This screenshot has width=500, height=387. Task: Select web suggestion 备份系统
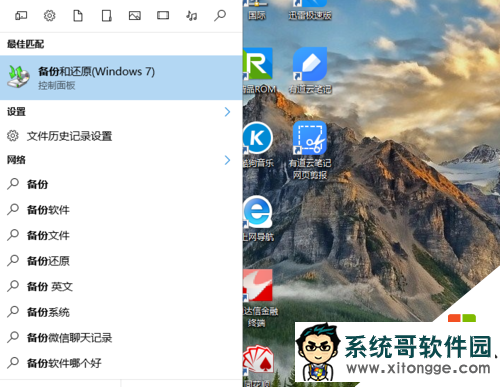coord(121,312)
